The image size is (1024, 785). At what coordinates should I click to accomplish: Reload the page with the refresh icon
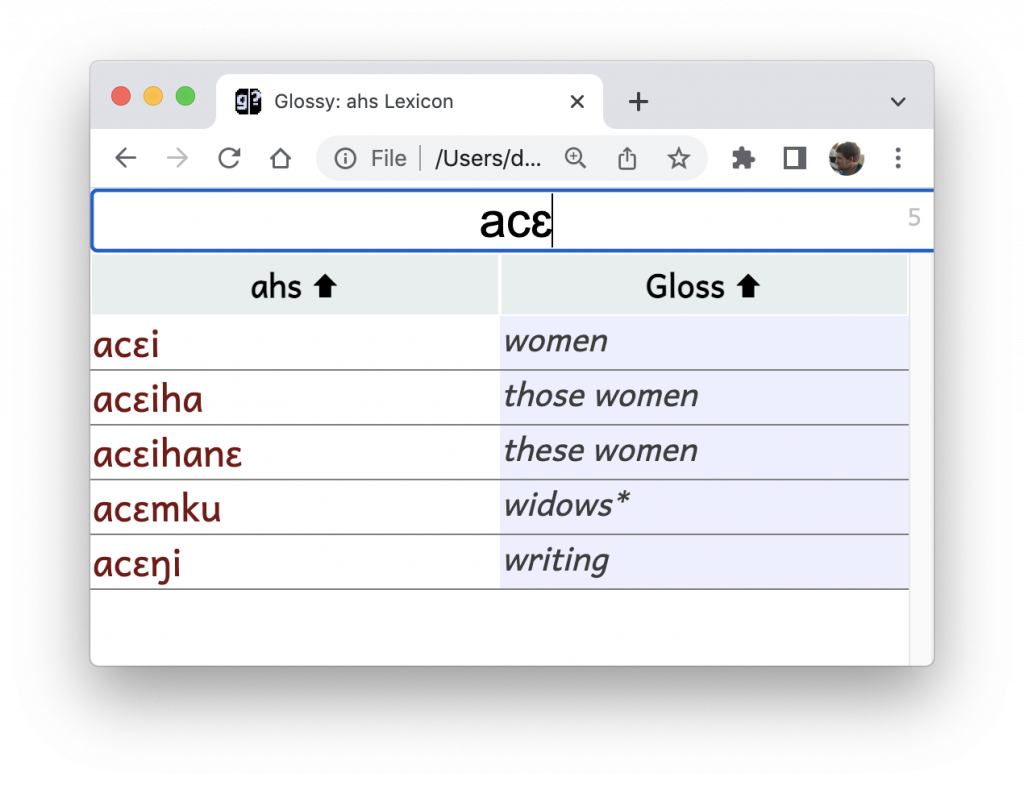click(229, 158)
